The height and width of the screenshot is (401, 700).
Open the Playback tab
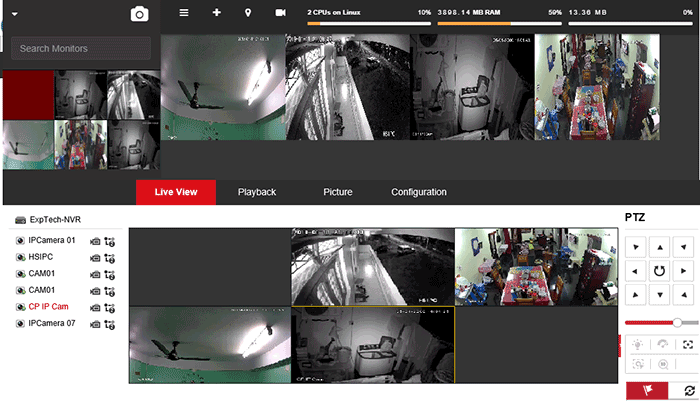click(257, 192)
